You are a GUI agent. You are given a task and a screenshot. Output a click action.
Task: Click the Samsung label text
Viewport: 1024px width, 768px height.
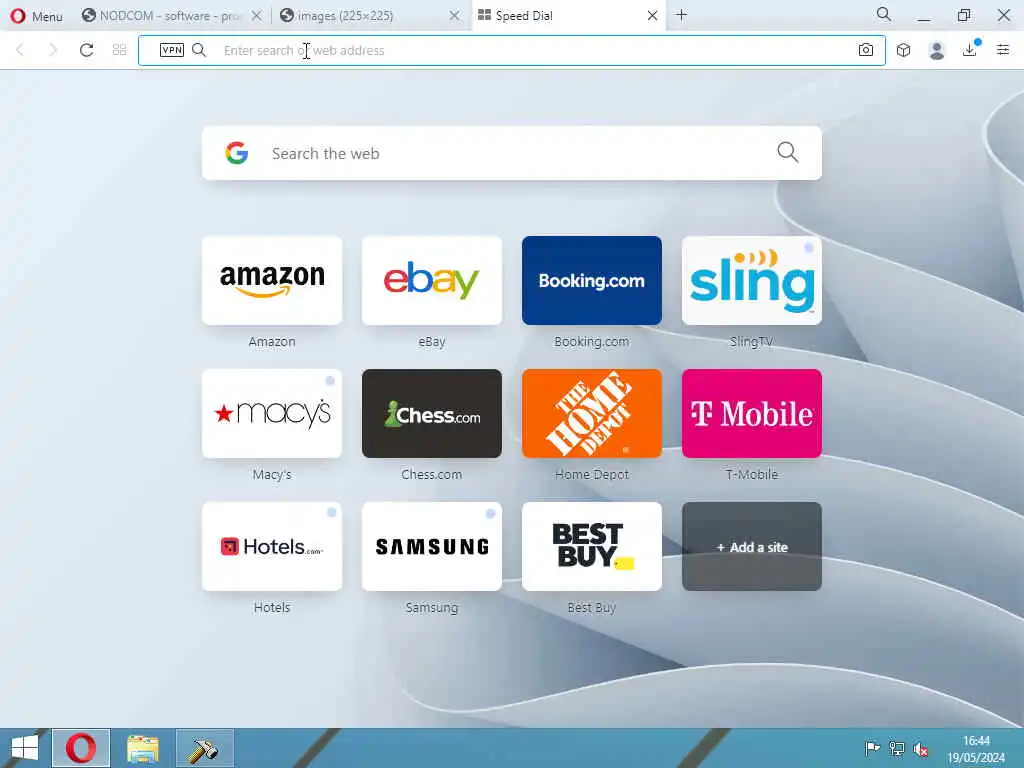pyautogui.click(x=432, y=608)
